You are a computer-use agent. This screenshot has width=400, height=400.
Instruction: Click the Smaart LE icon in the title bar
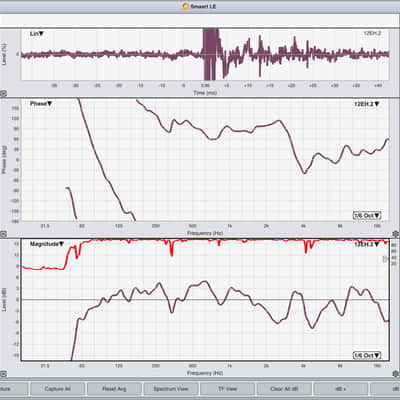click(x=186, y=6)
